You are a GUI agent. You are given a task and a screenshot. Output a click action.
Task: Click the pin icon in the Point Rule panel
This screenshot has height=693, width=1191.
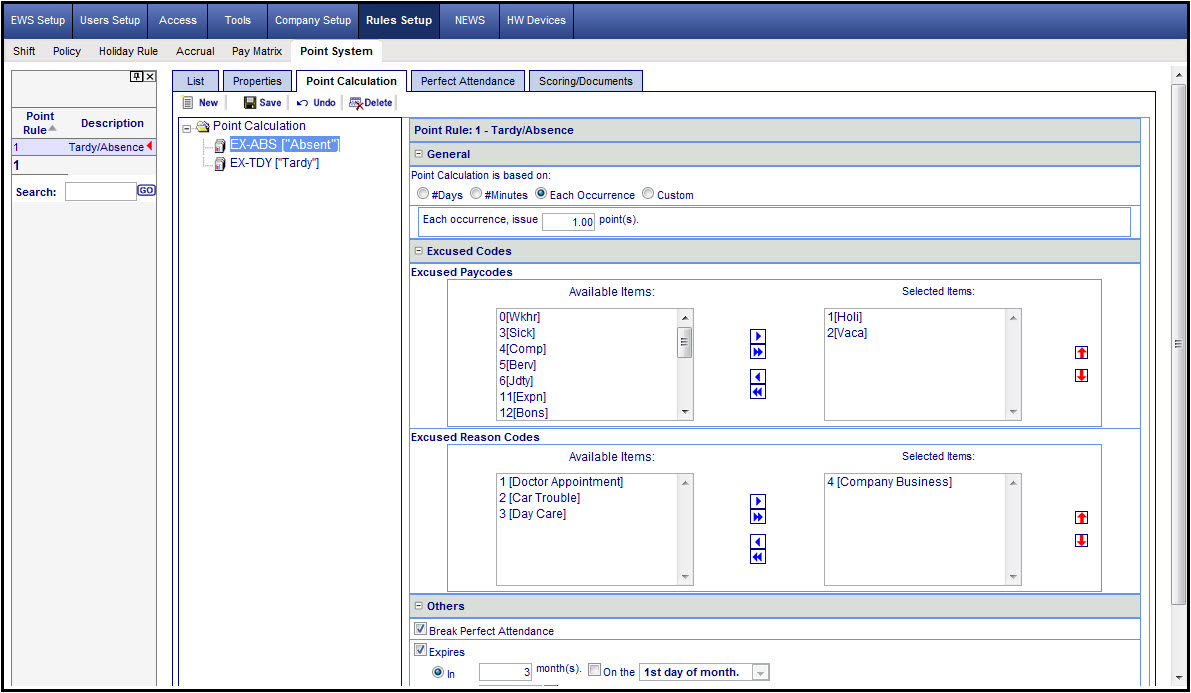(x=136, y=76)
